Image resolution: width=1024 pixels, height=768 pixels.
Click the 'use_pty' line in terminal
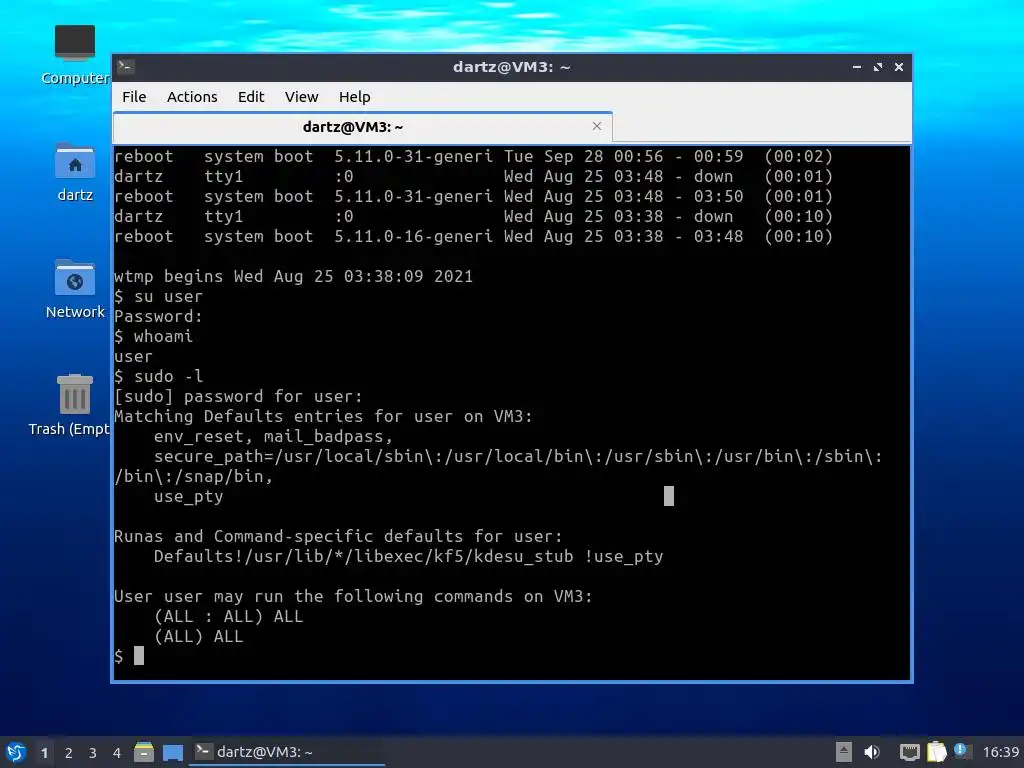(189, 496)
